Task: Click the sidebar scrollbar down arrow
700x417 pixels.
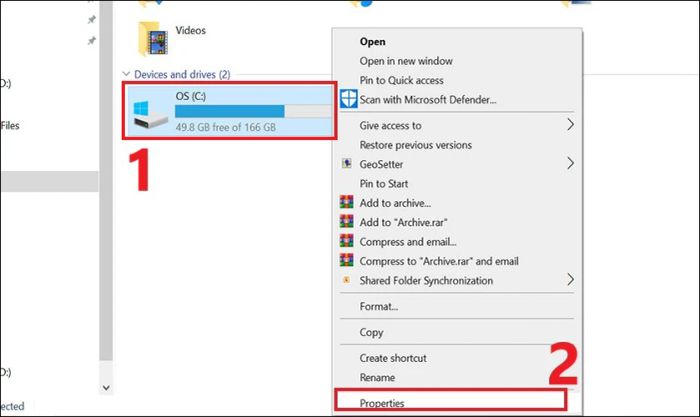Action: 106,388
